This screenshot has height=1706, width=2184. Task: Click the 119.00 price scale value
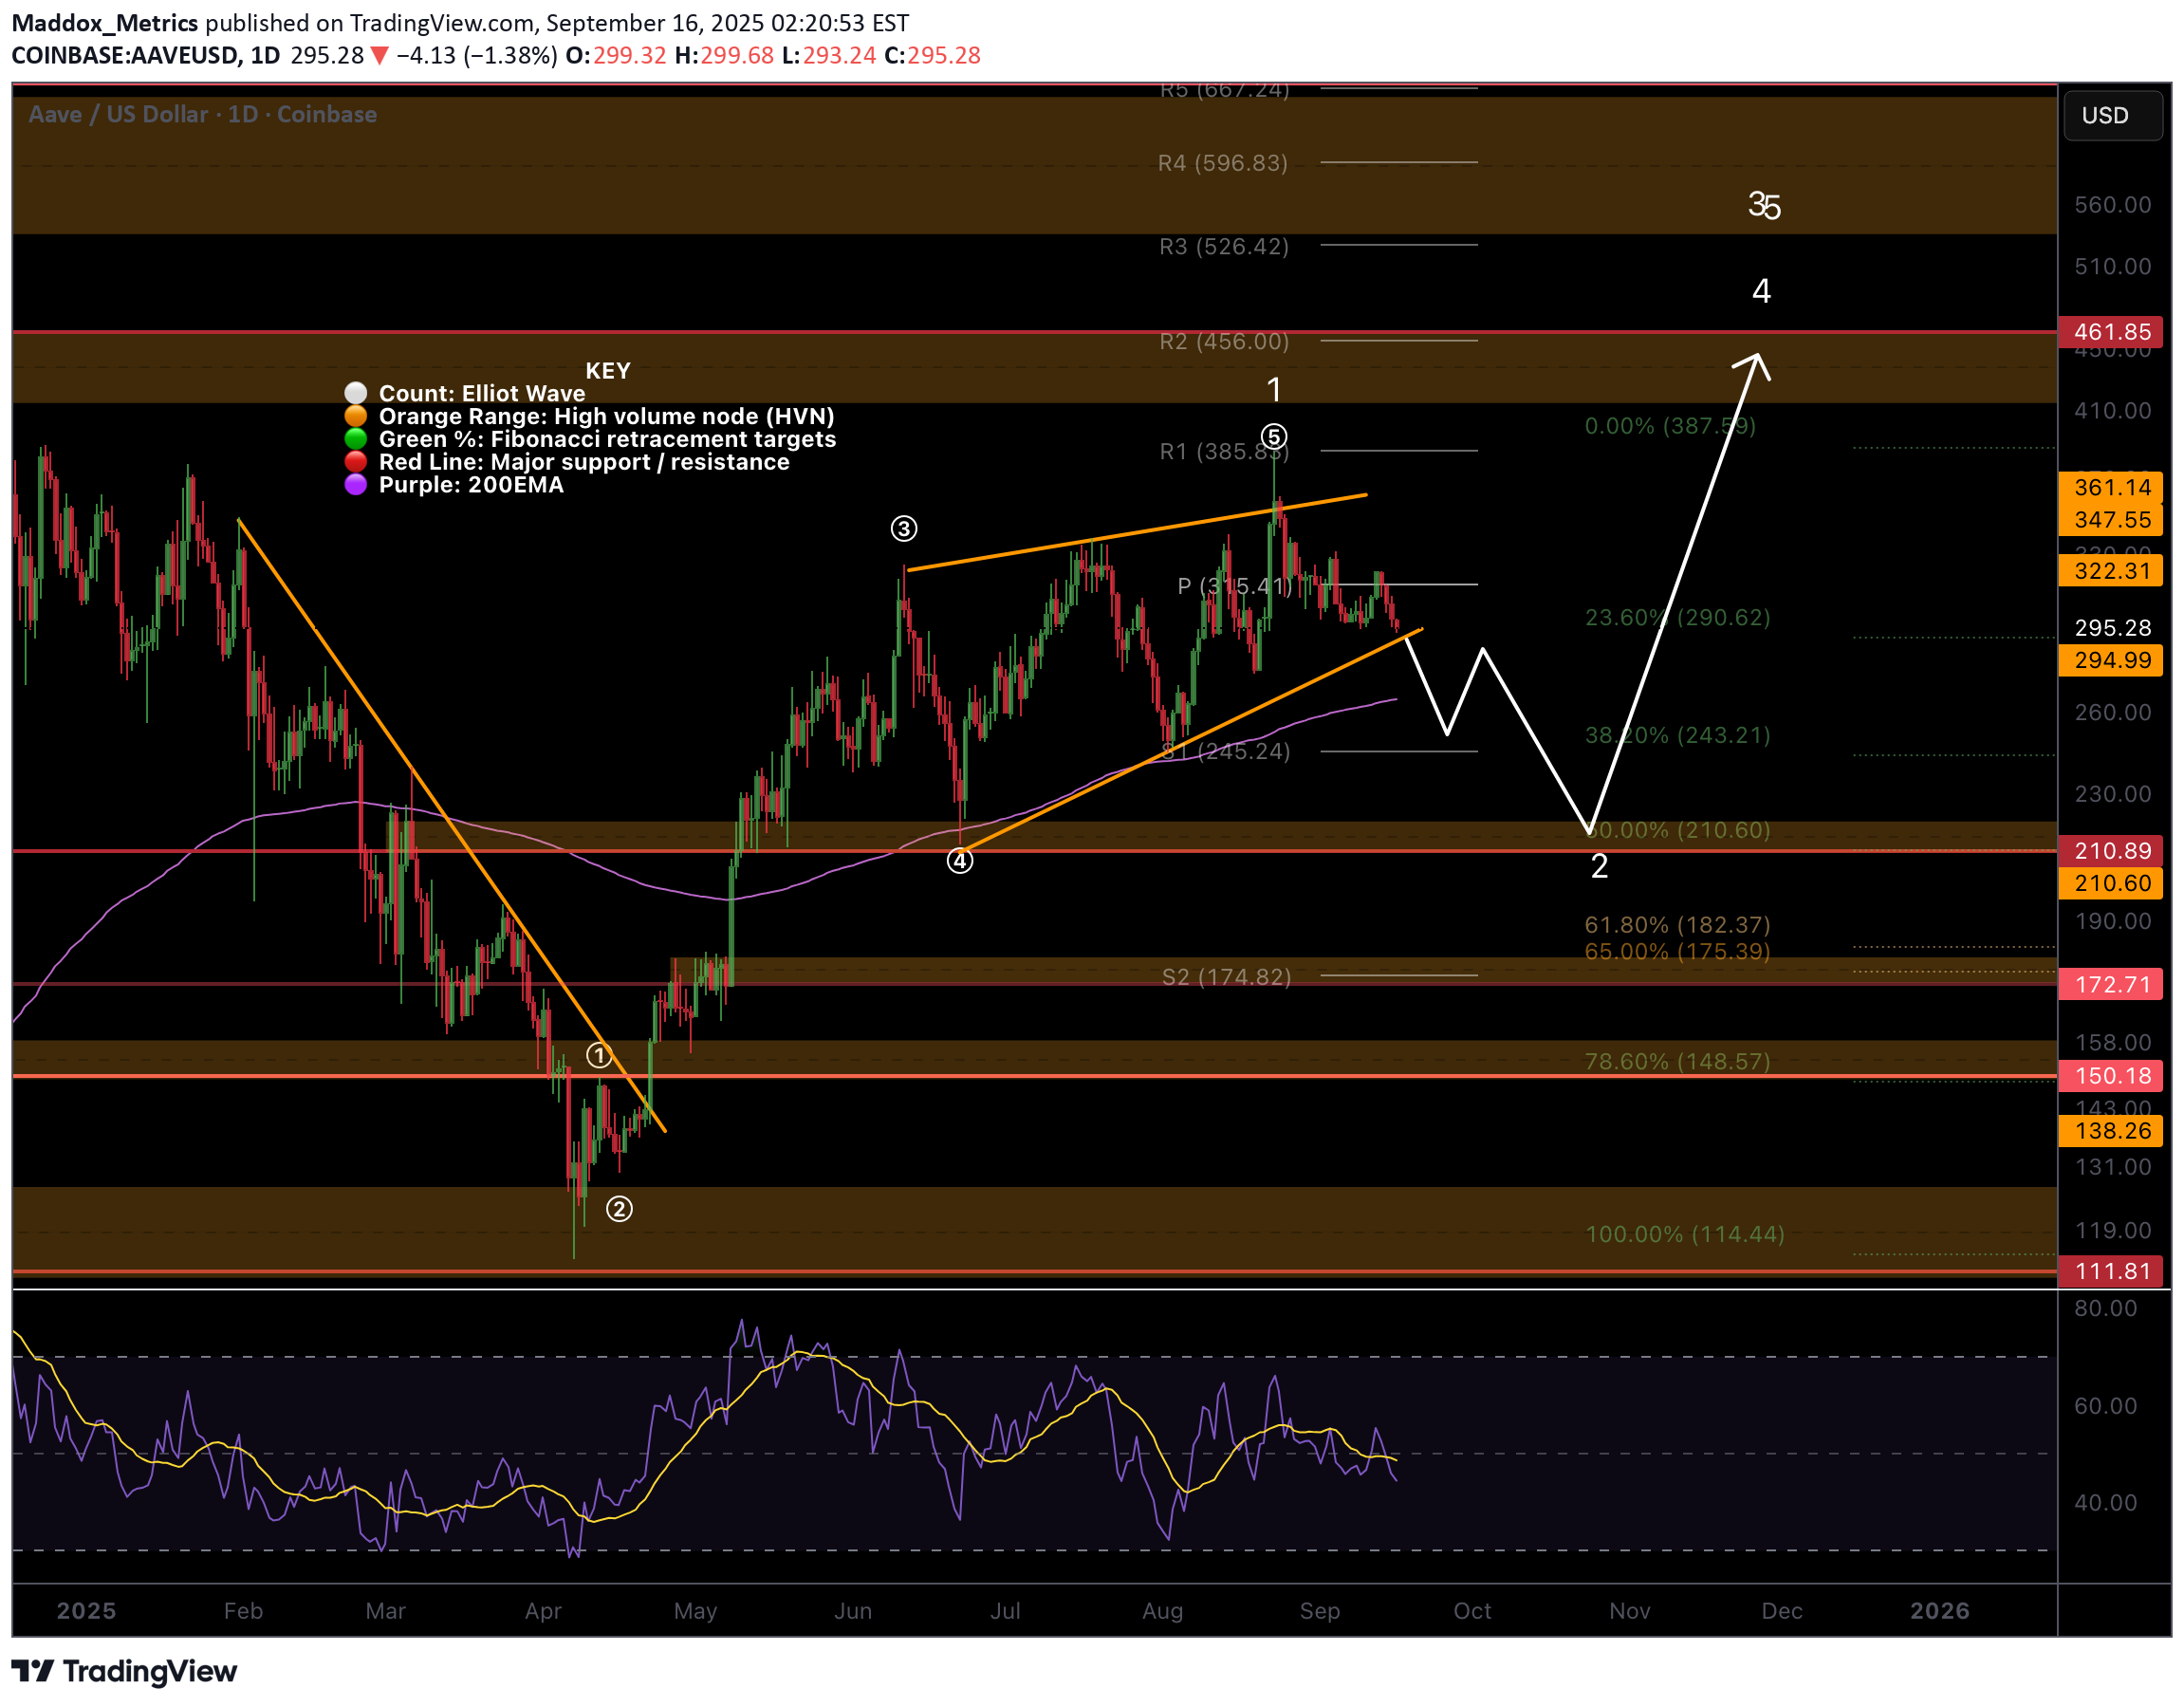click(x=2112, y=1230)
